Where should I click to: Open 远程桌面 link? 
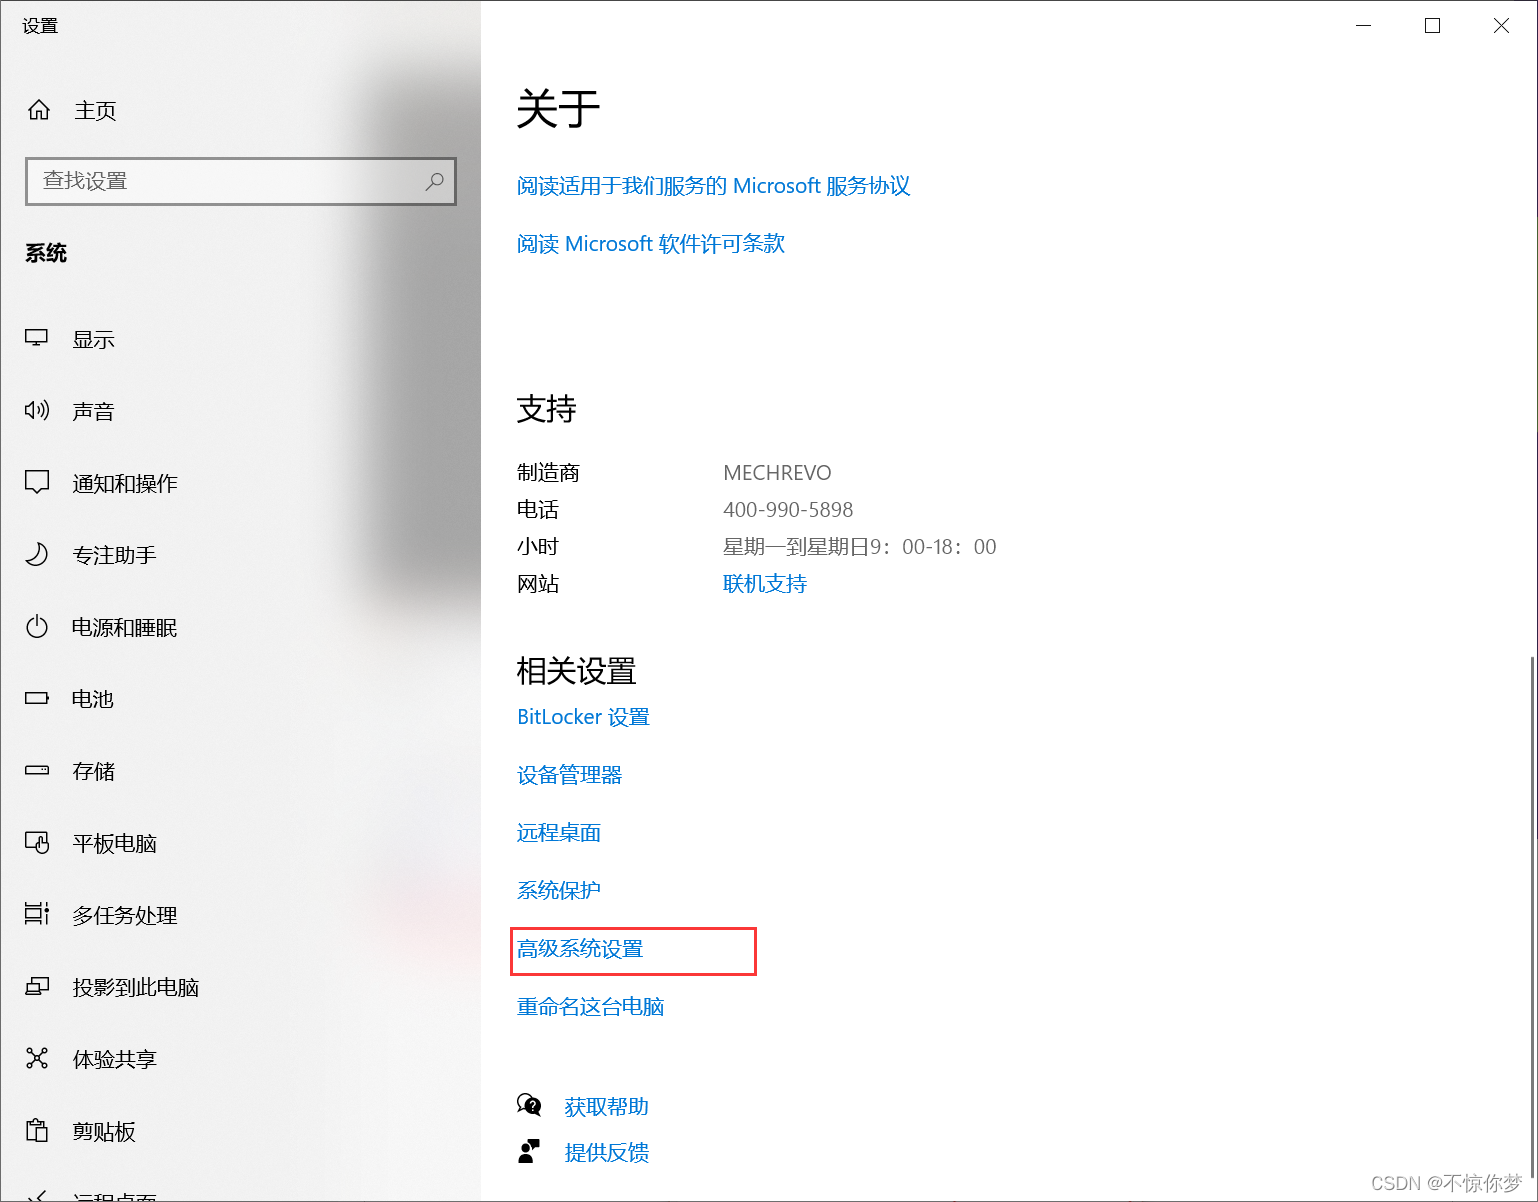pos(558,833)
